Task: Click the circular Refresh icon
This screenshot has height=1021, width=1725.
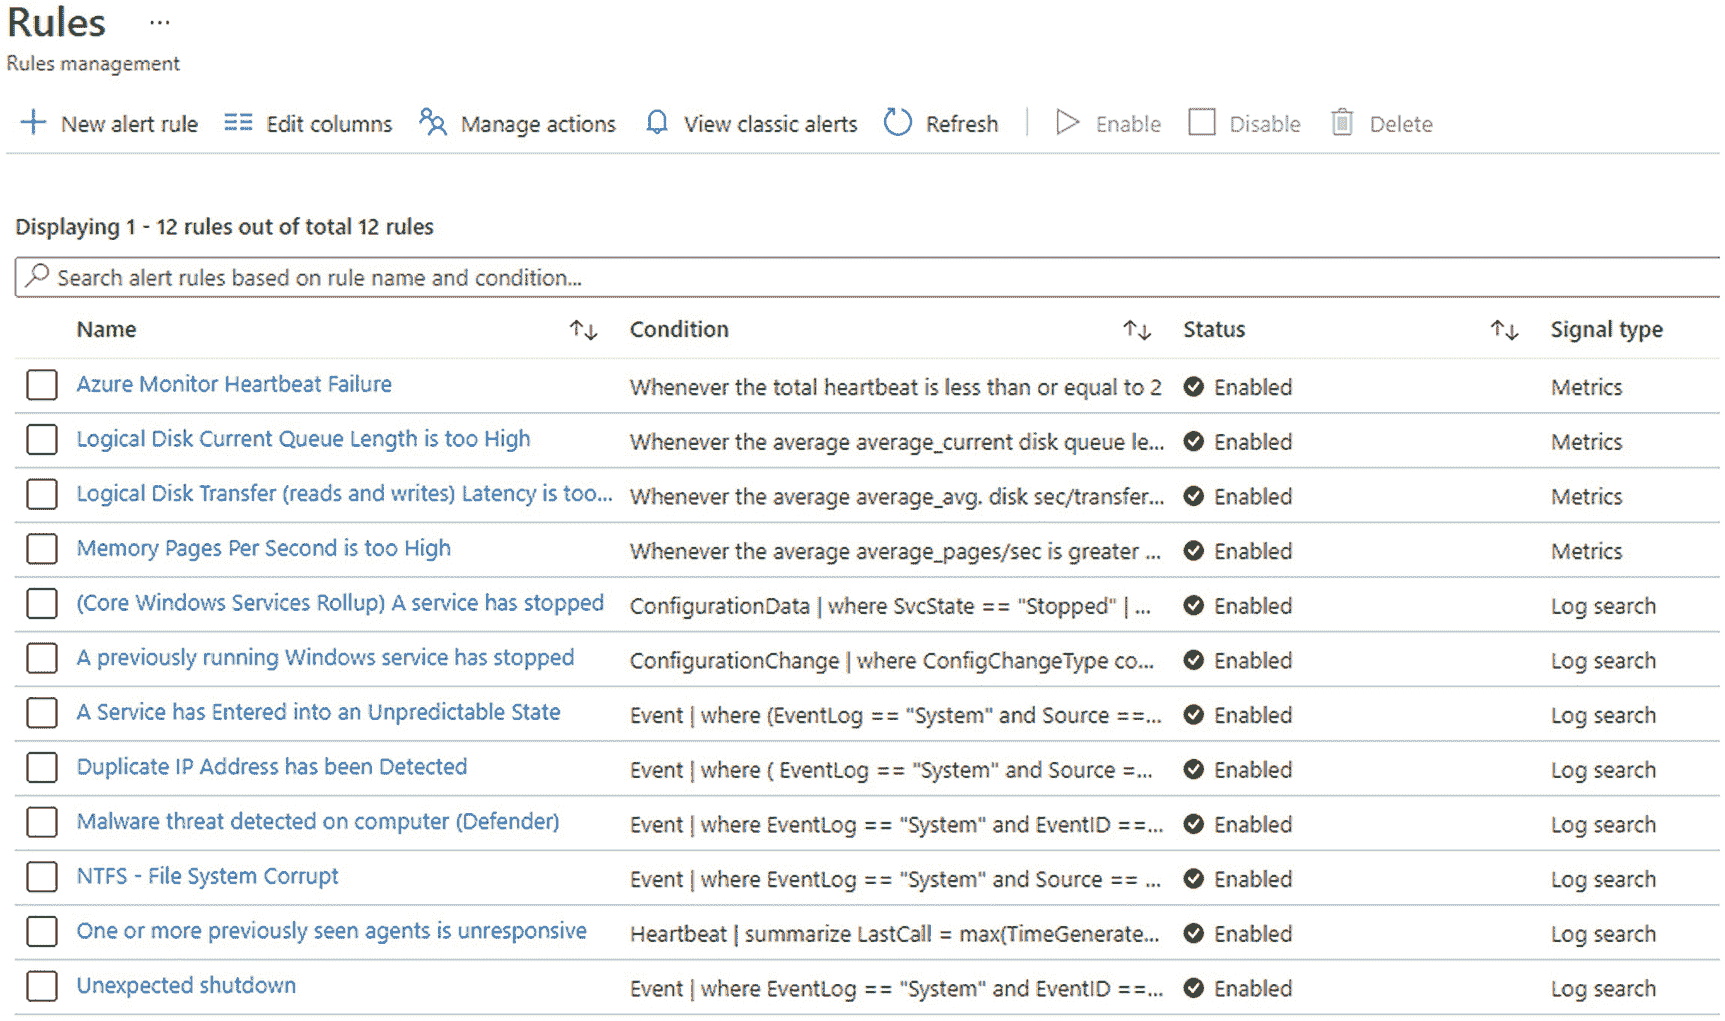Action: coord(898,123)
